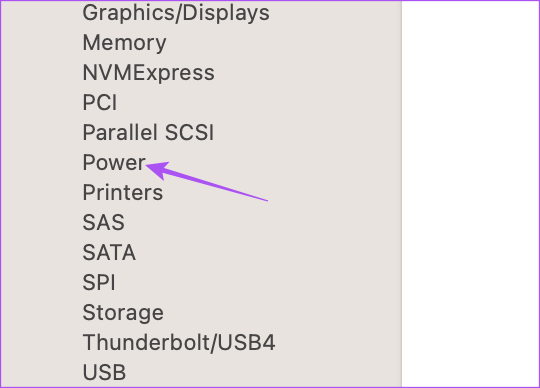
Task: Choose the entry between SATA and Storage
Action: (99, 282)
